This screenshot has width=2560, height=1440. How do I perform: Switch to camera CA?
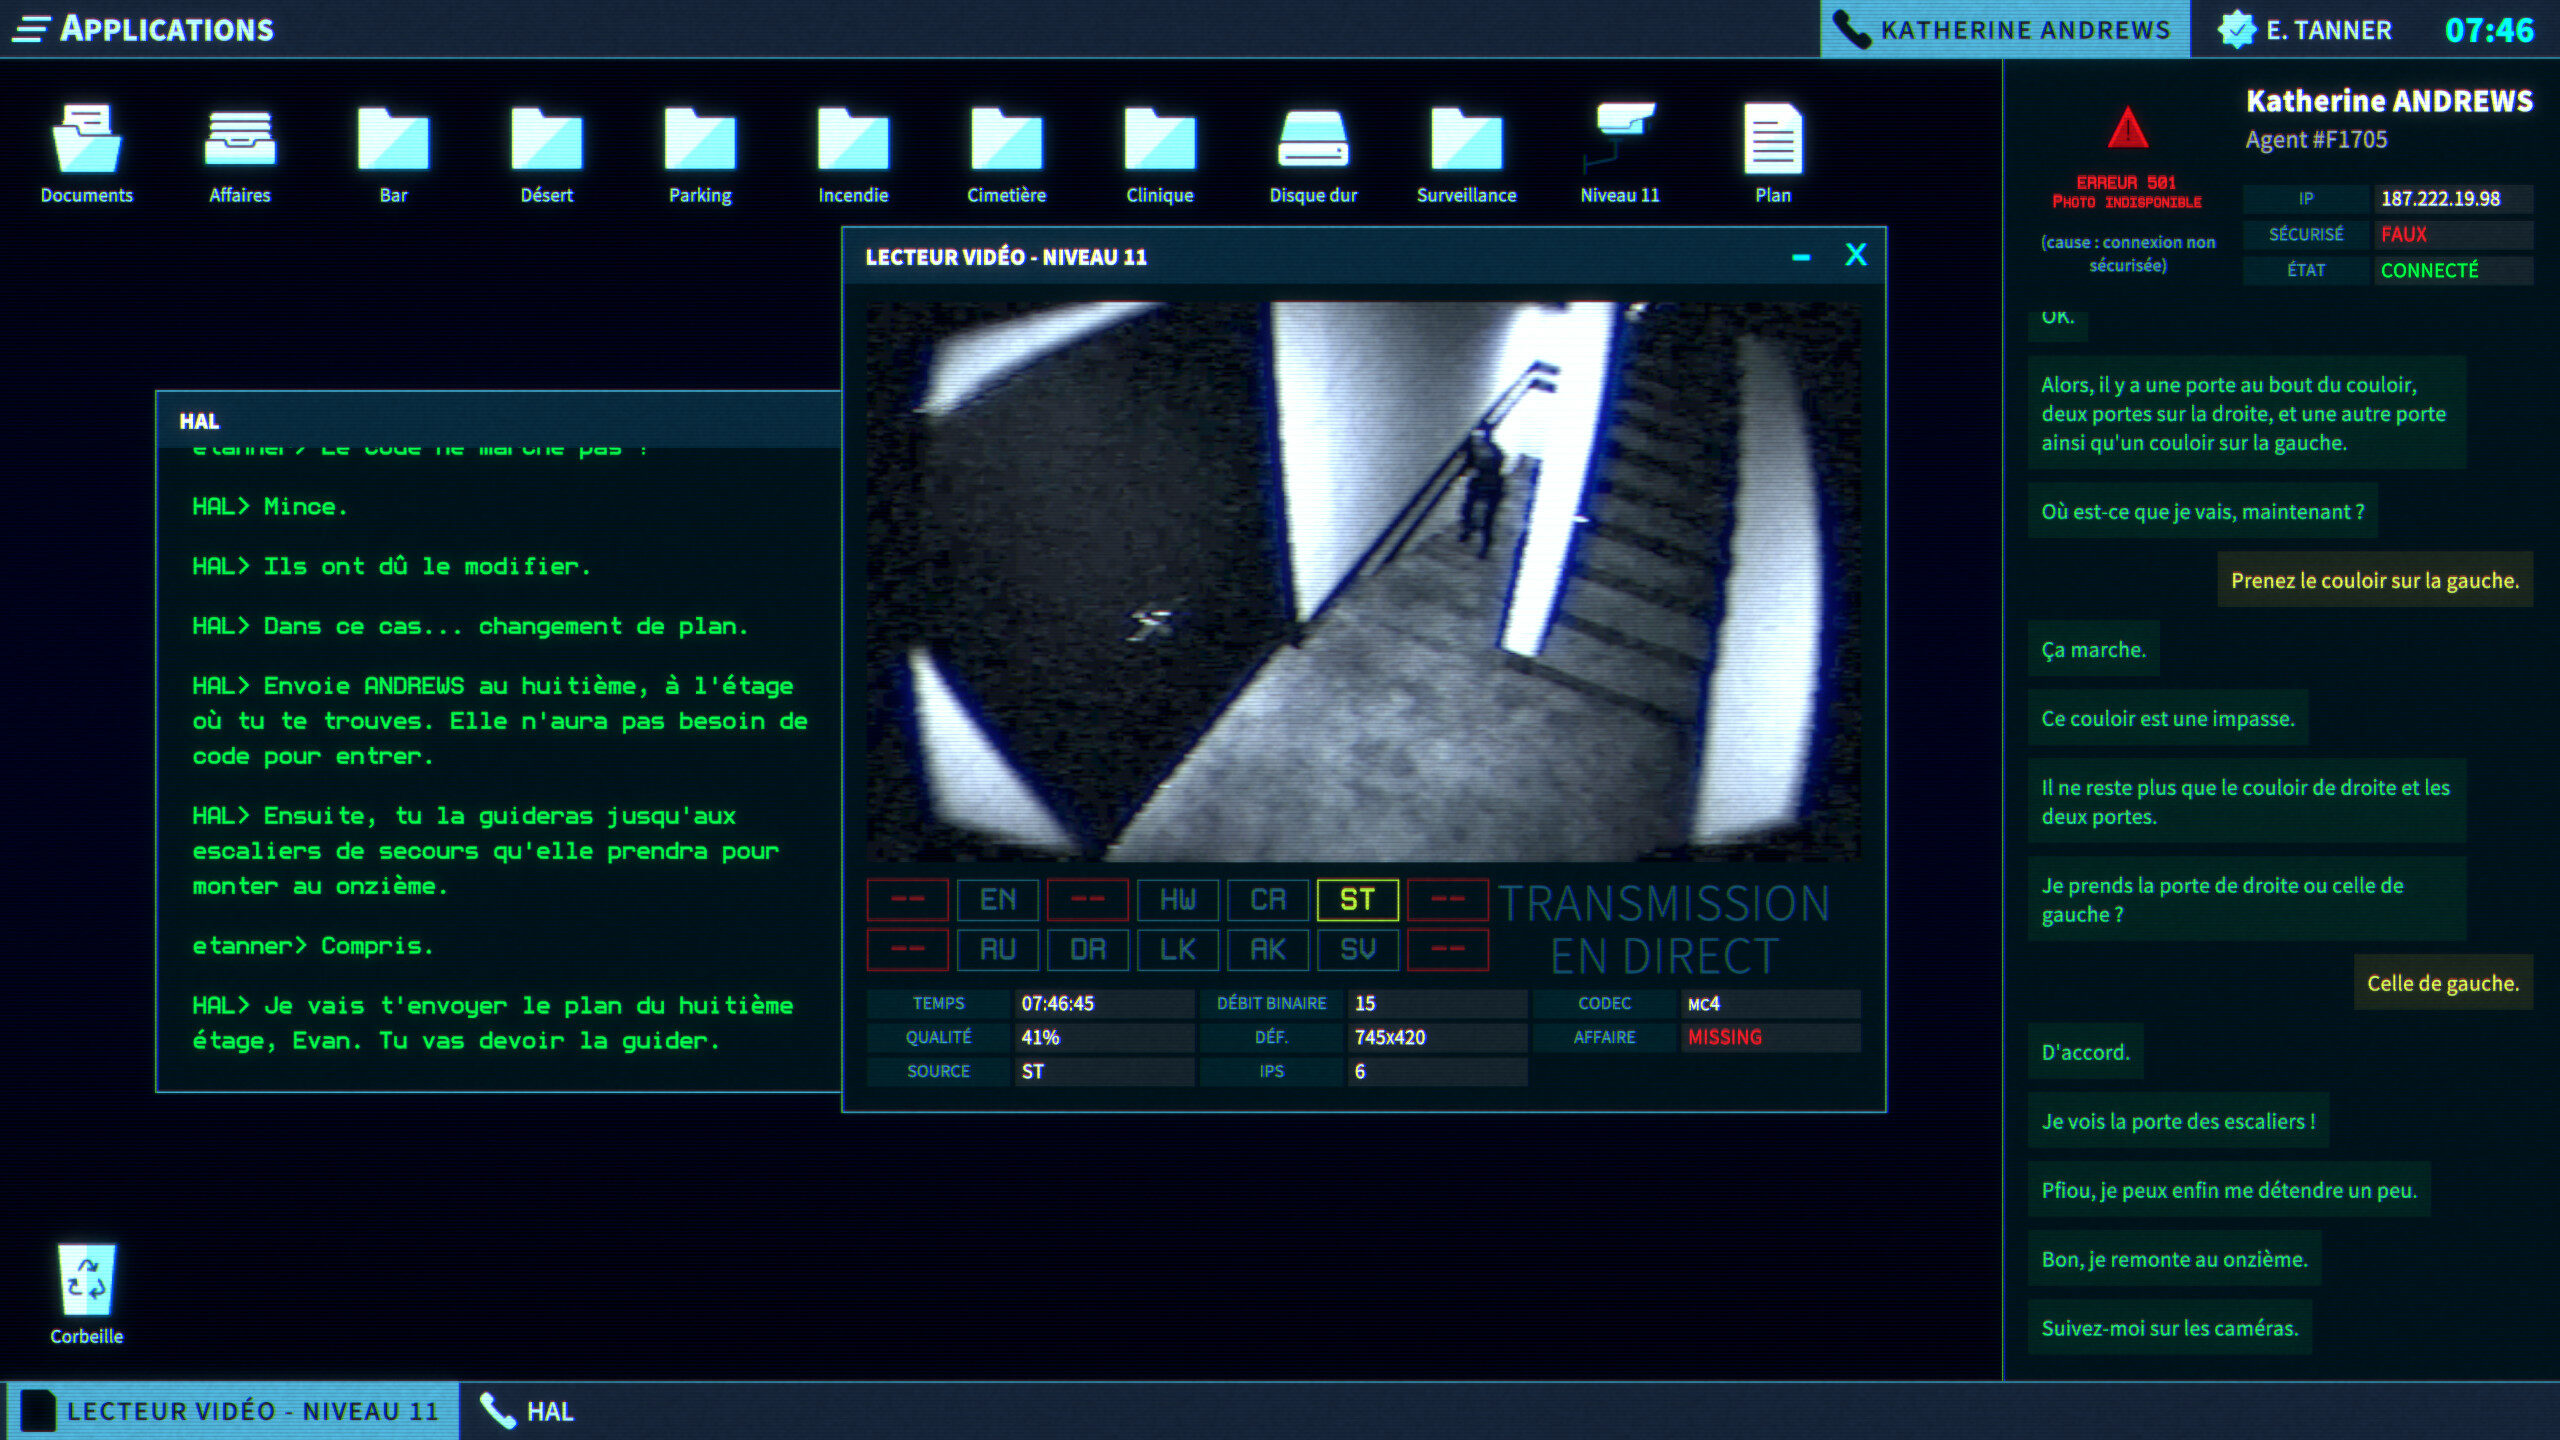coord(1267,900)
